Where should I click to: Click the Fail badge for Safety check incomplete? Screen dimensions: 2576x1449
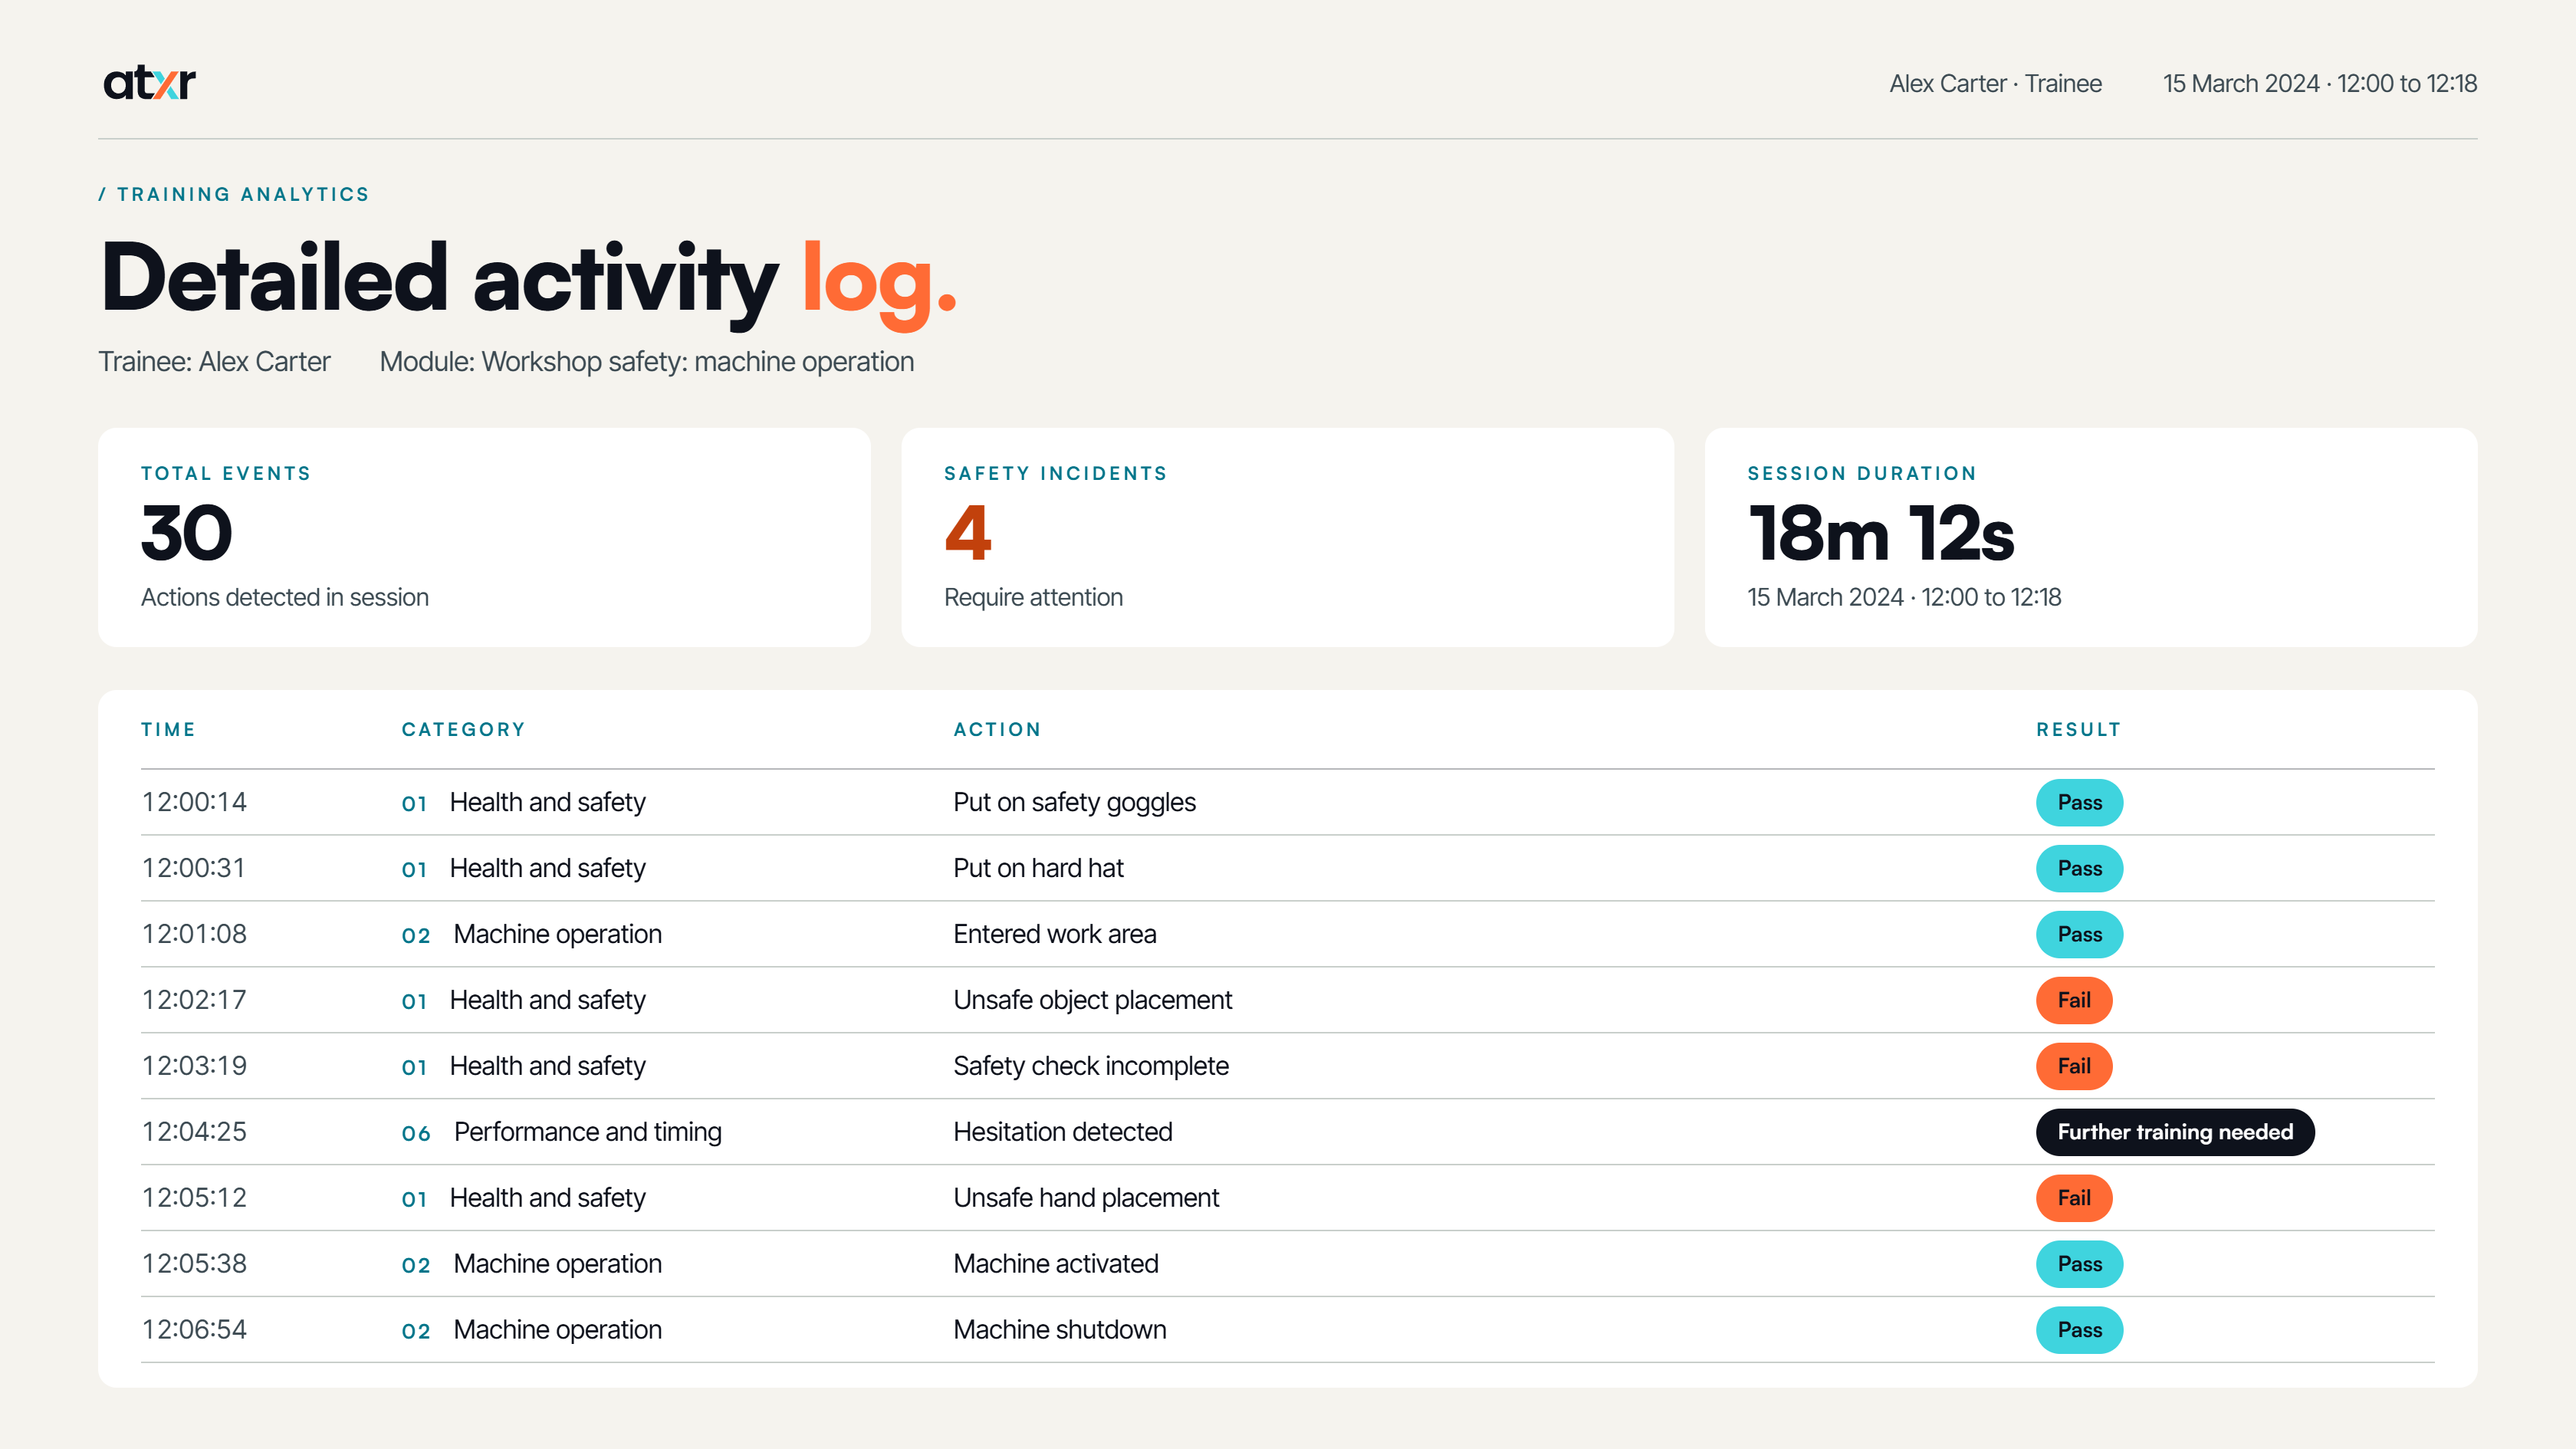tap(2074, 1066)
